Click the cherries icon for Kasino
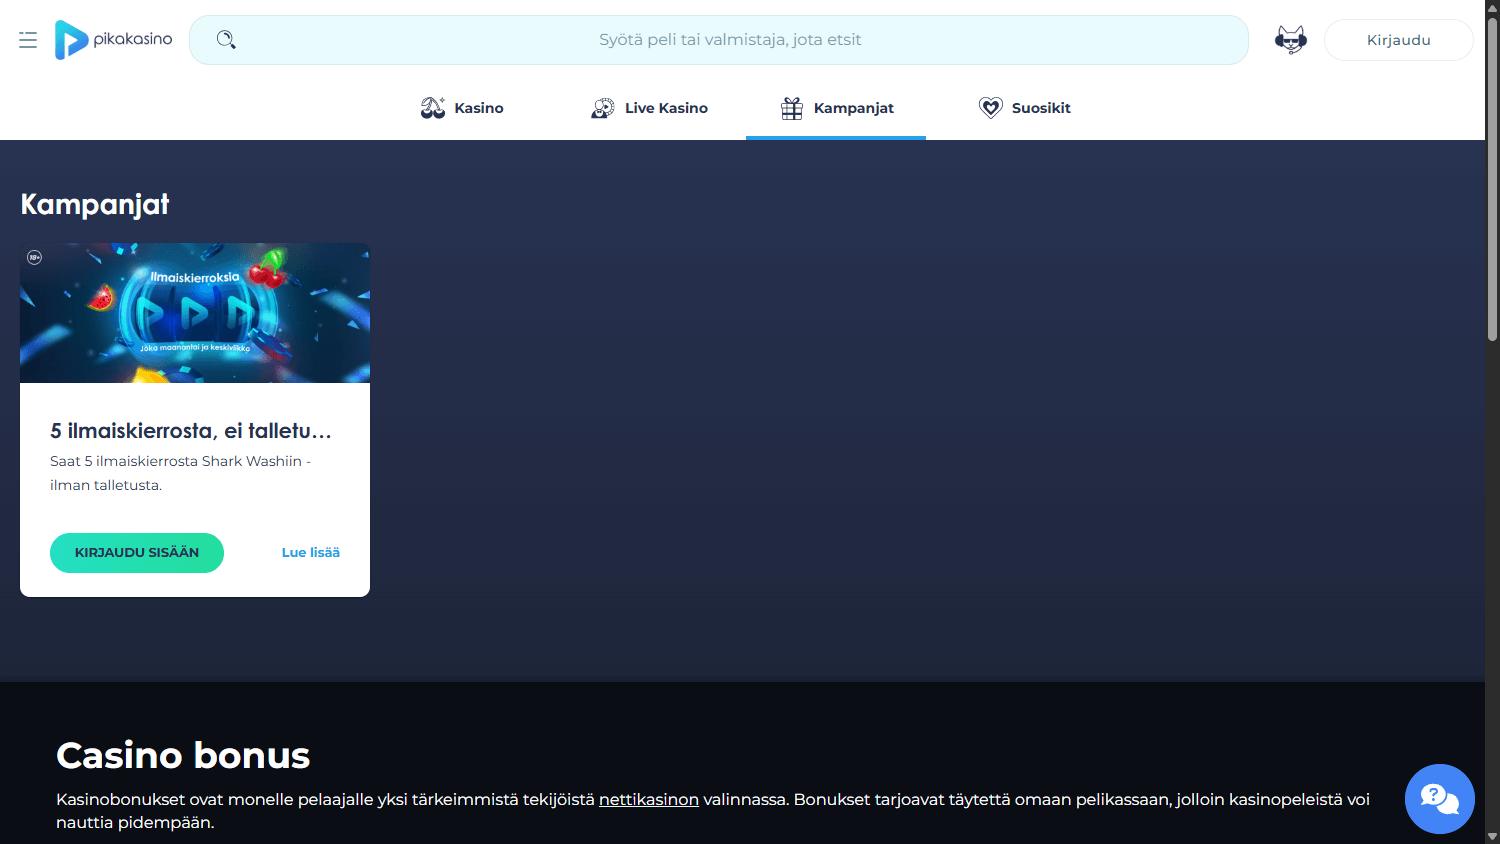The width and height of the screenshot is (1500, 844). 433,108
